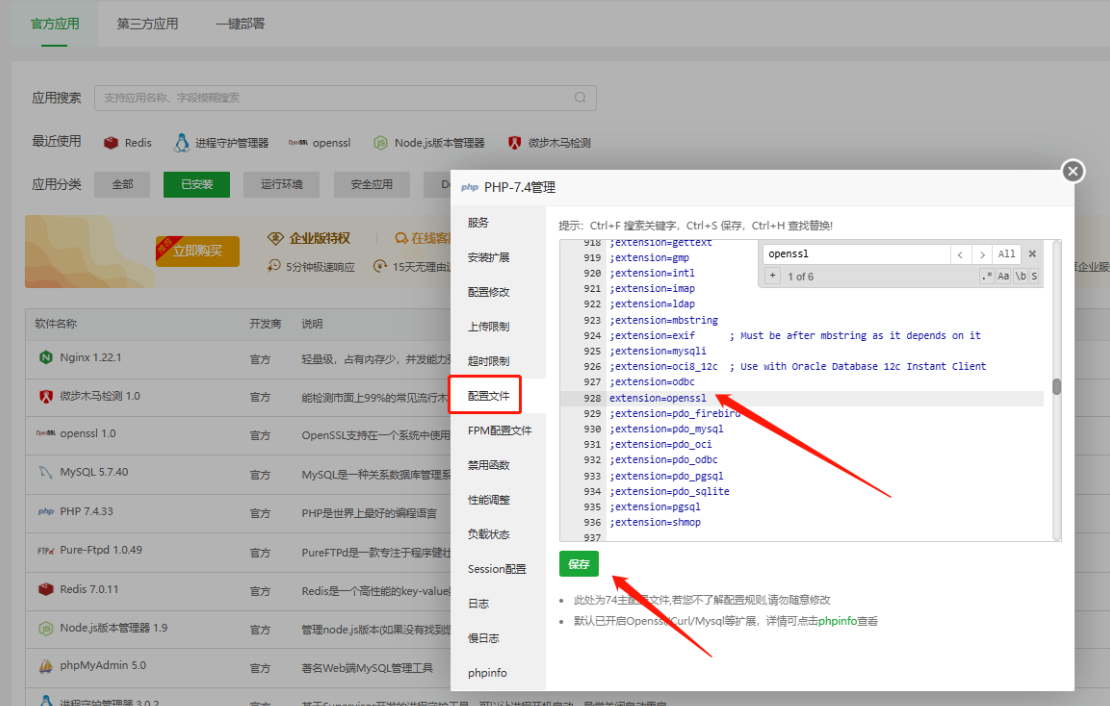Select All matches in editor search
Image resolution: width=1110 pixels, height=706 pixels.
pos(1006,254)
